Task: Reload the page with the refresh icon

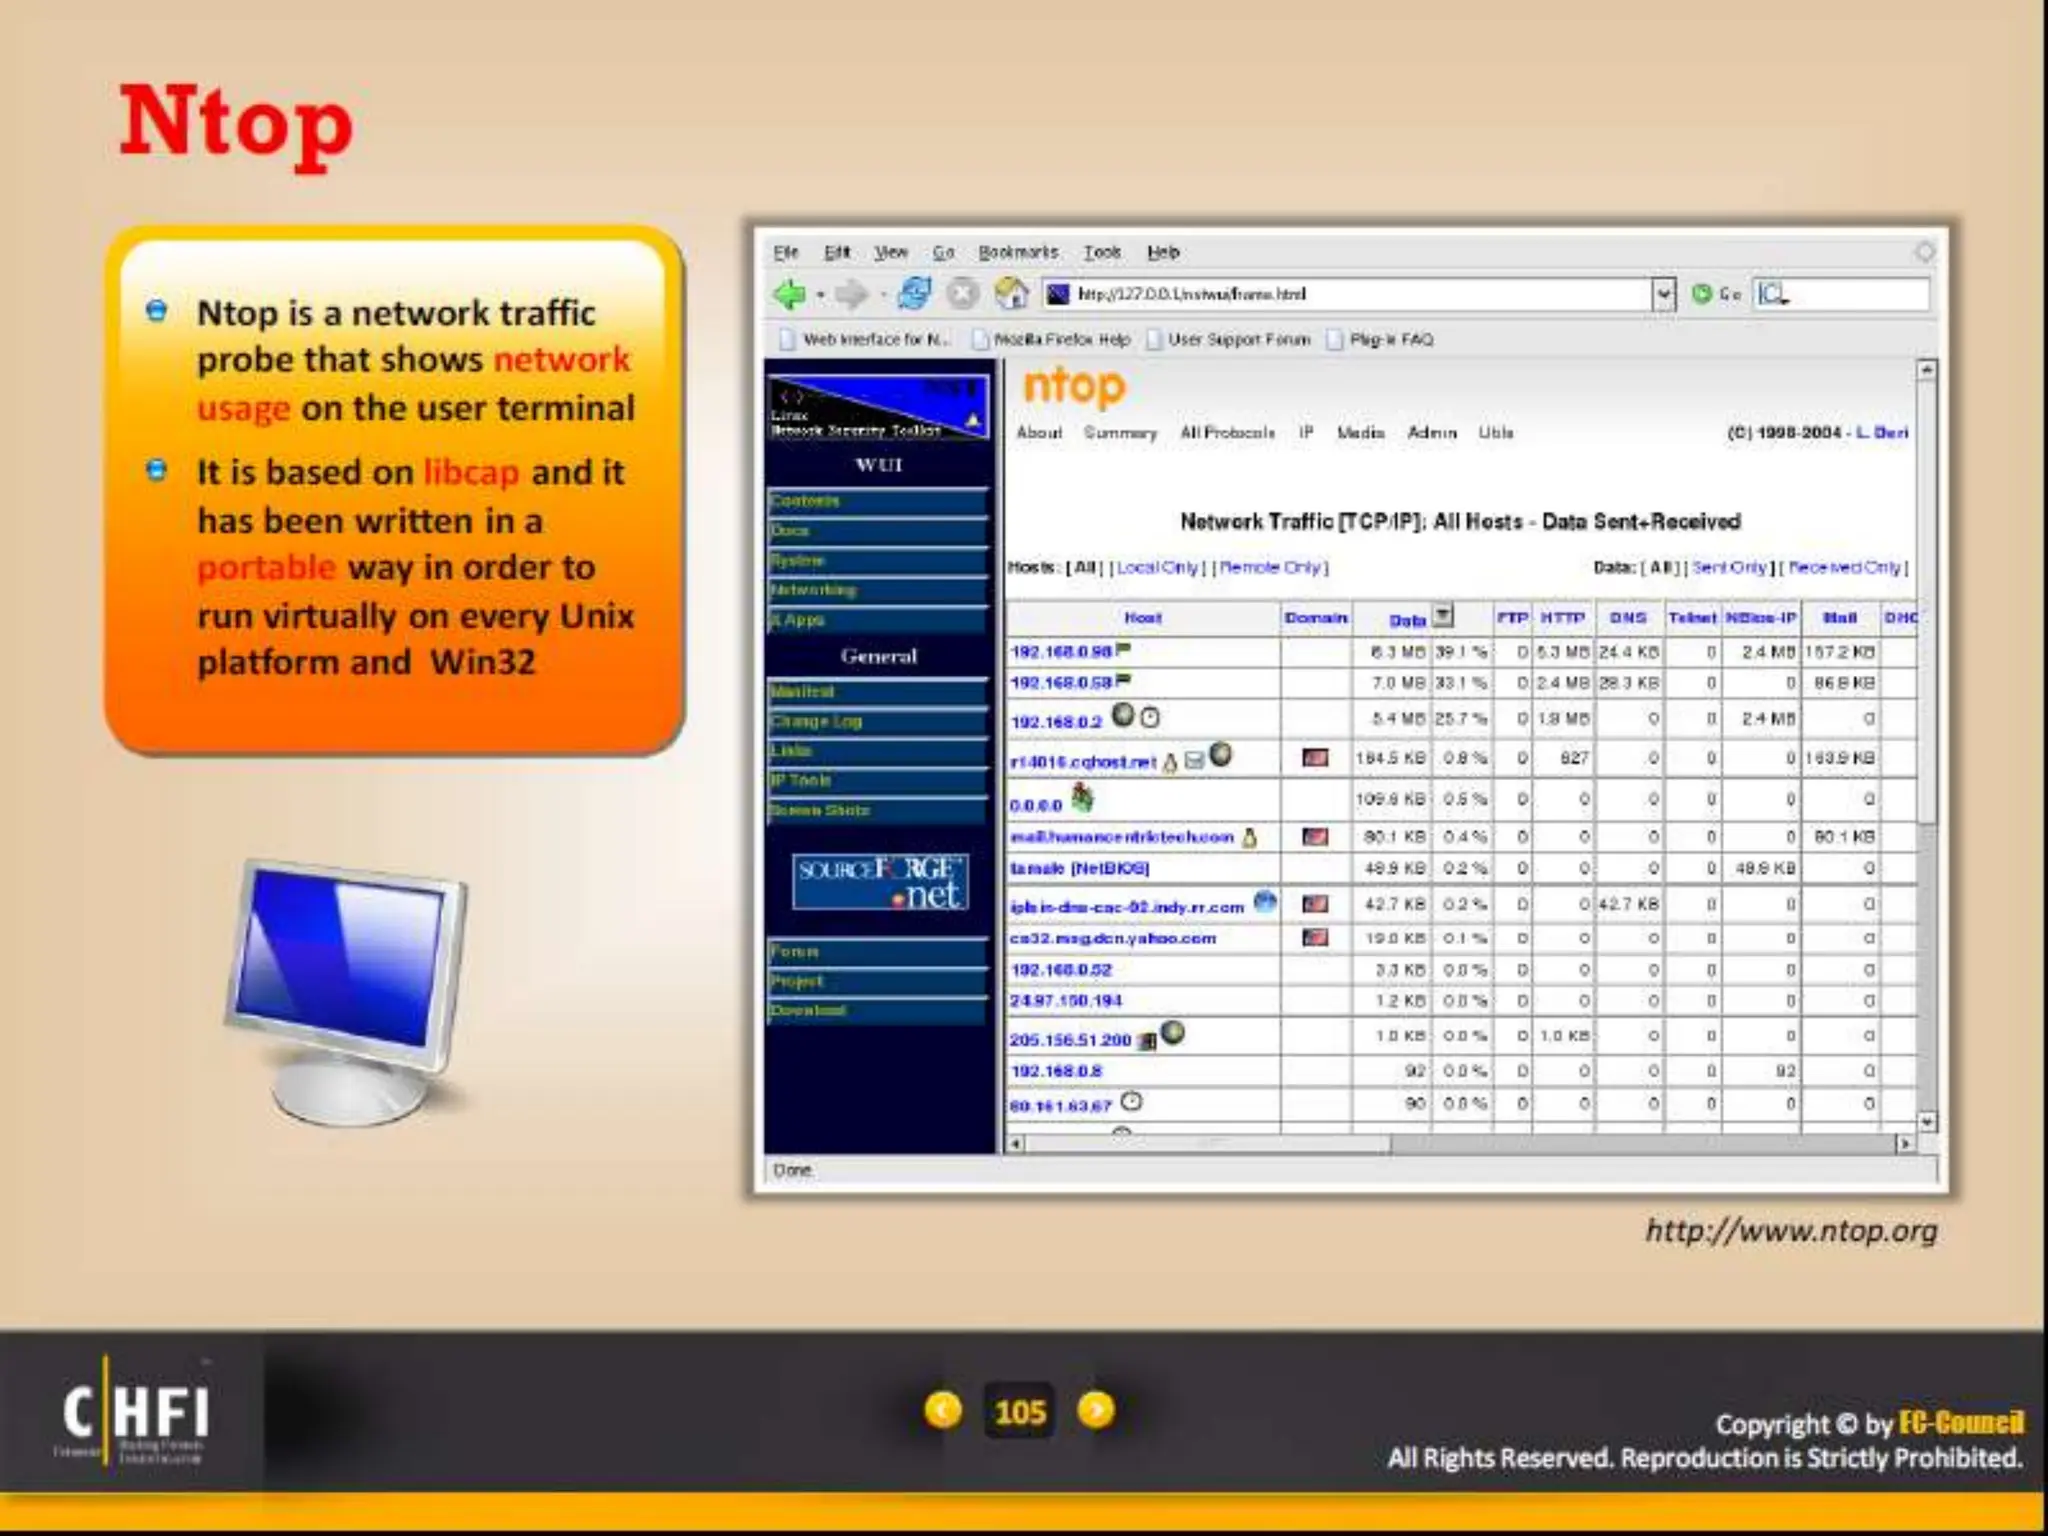Action: click(x=914, y=294)
